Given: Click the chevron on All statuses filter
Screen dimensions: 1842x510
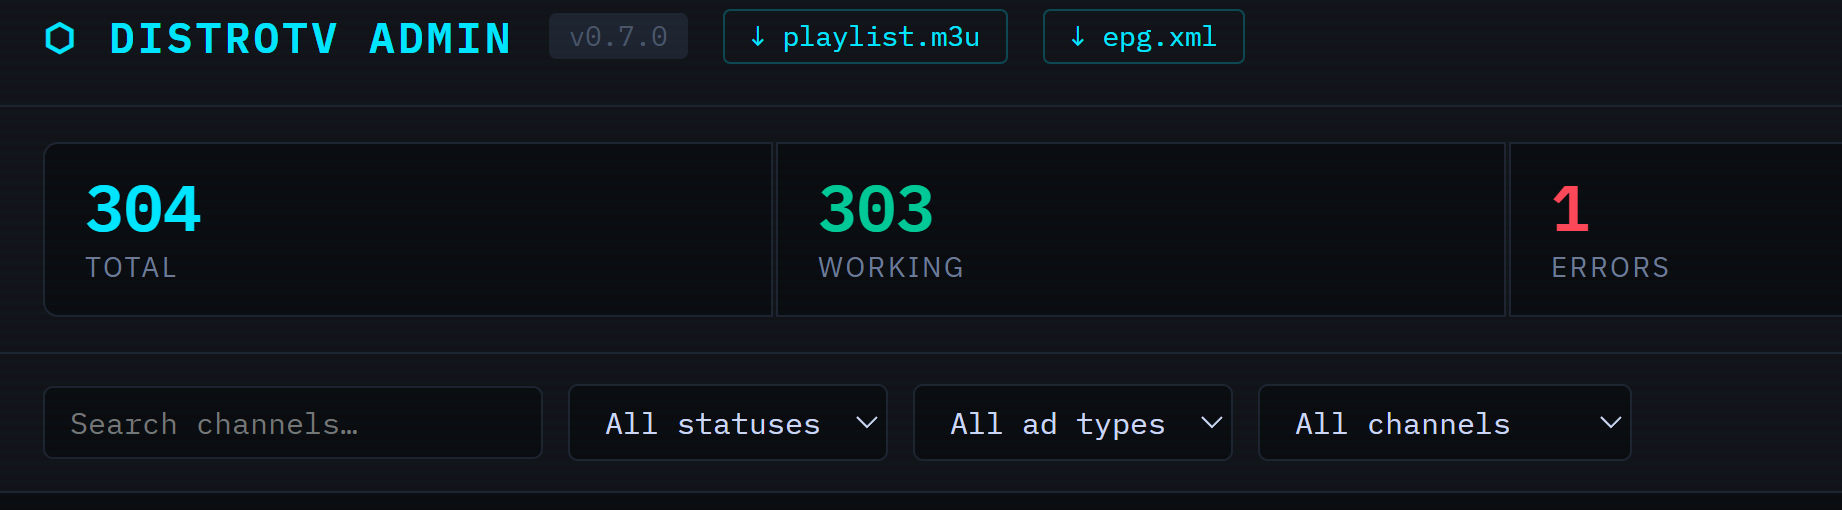Looking at the screenshot, I should pyautogui.click(x=866, y=423).
